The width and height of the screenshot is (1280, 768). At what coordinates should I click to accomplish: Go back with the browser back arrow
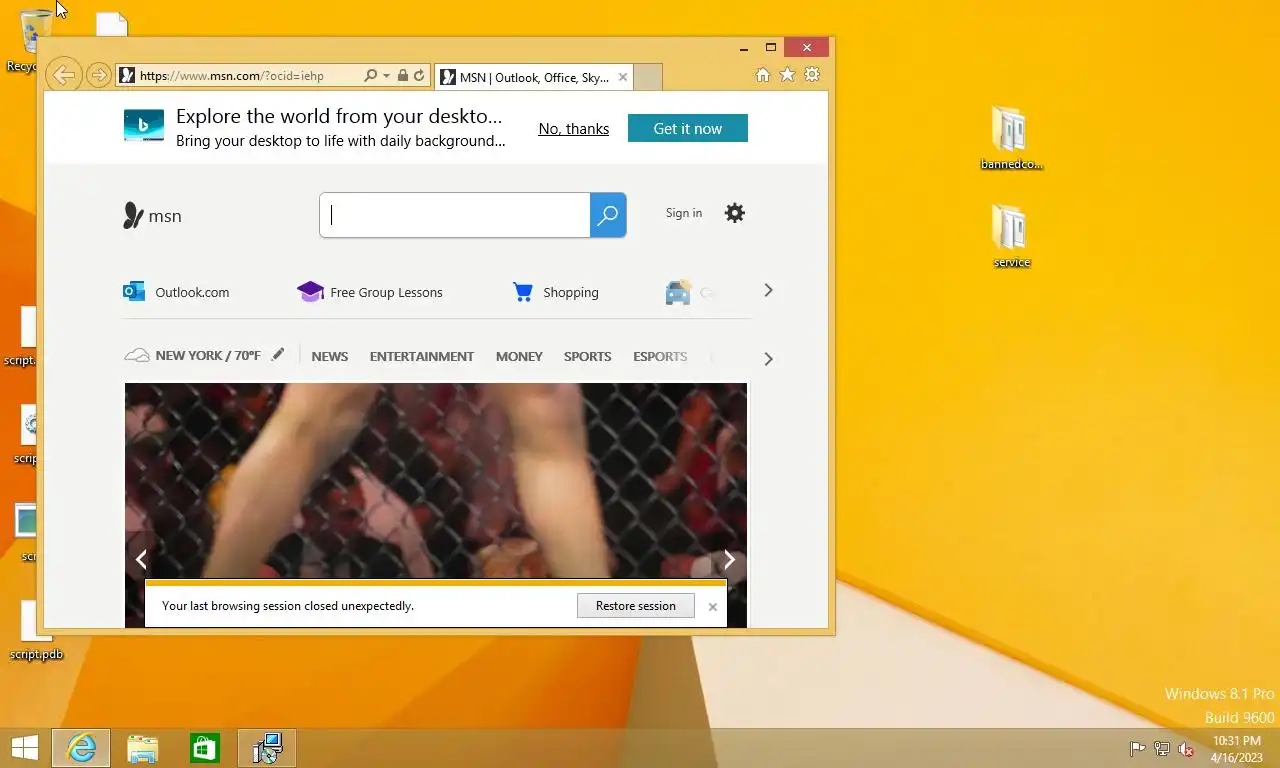click(63, 75)
